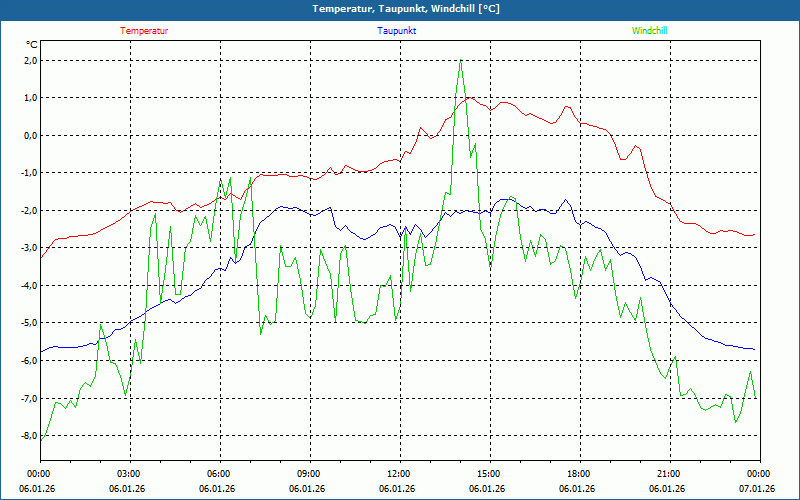The image size is (800, 500).
Task: Click the 0,0 value on the y-axis
Action: (x=29, y=136)
